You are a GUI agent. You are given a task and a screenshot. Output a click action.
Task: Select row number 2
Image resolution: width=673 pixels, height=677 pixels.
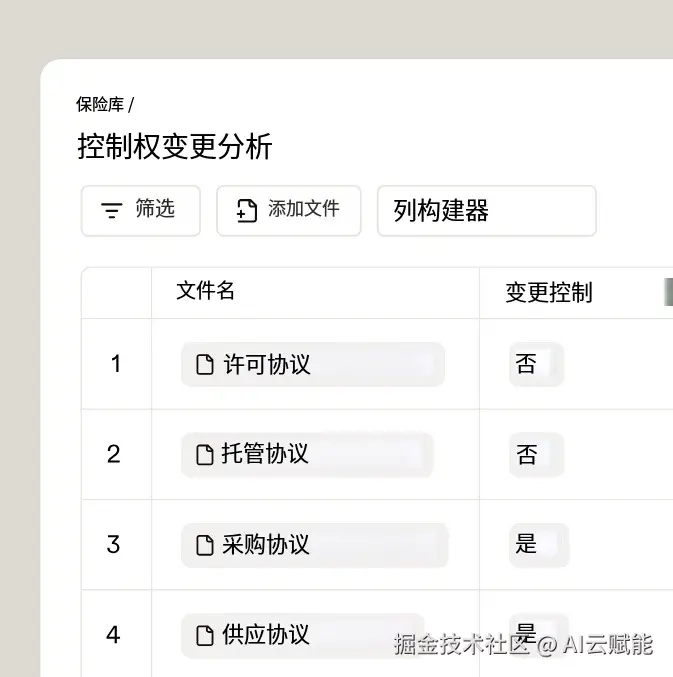coord(114,454)
